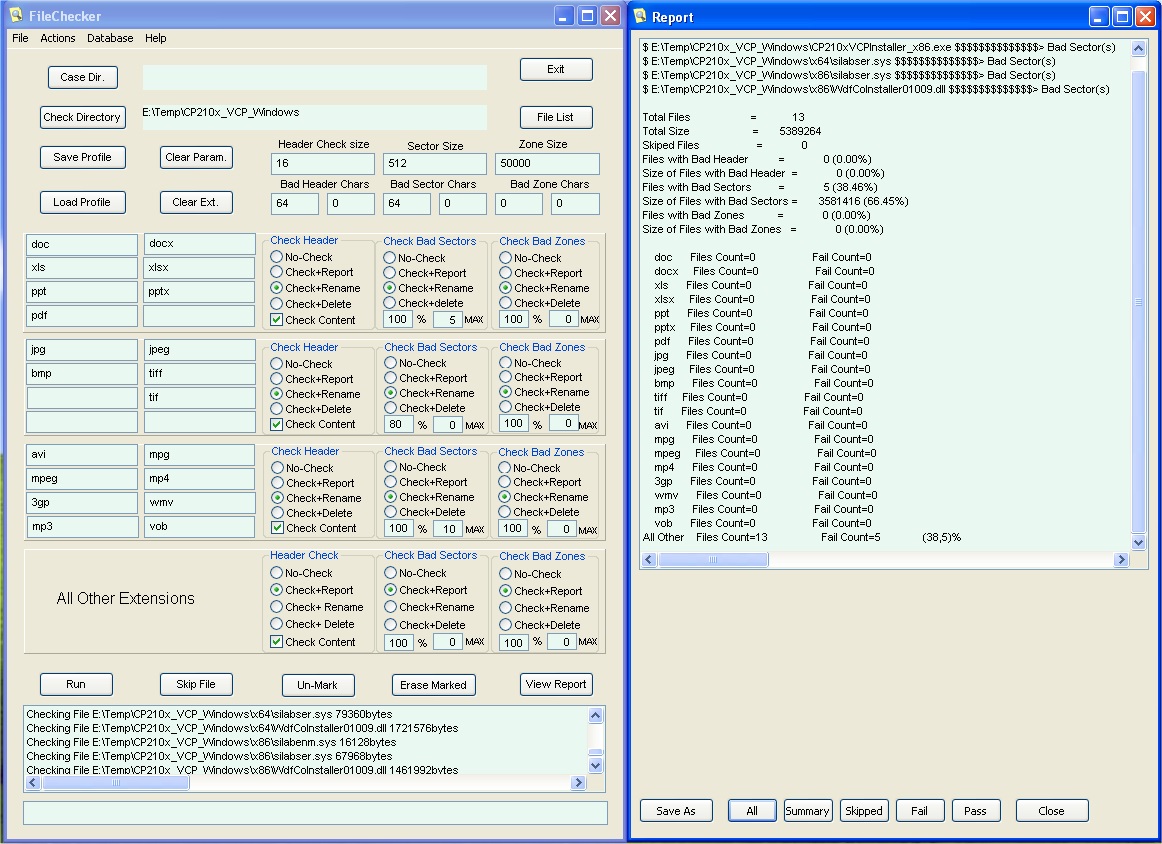Click the tiff extension field
The width and height of the screenshot is (1162, 844).
(199, 373)
